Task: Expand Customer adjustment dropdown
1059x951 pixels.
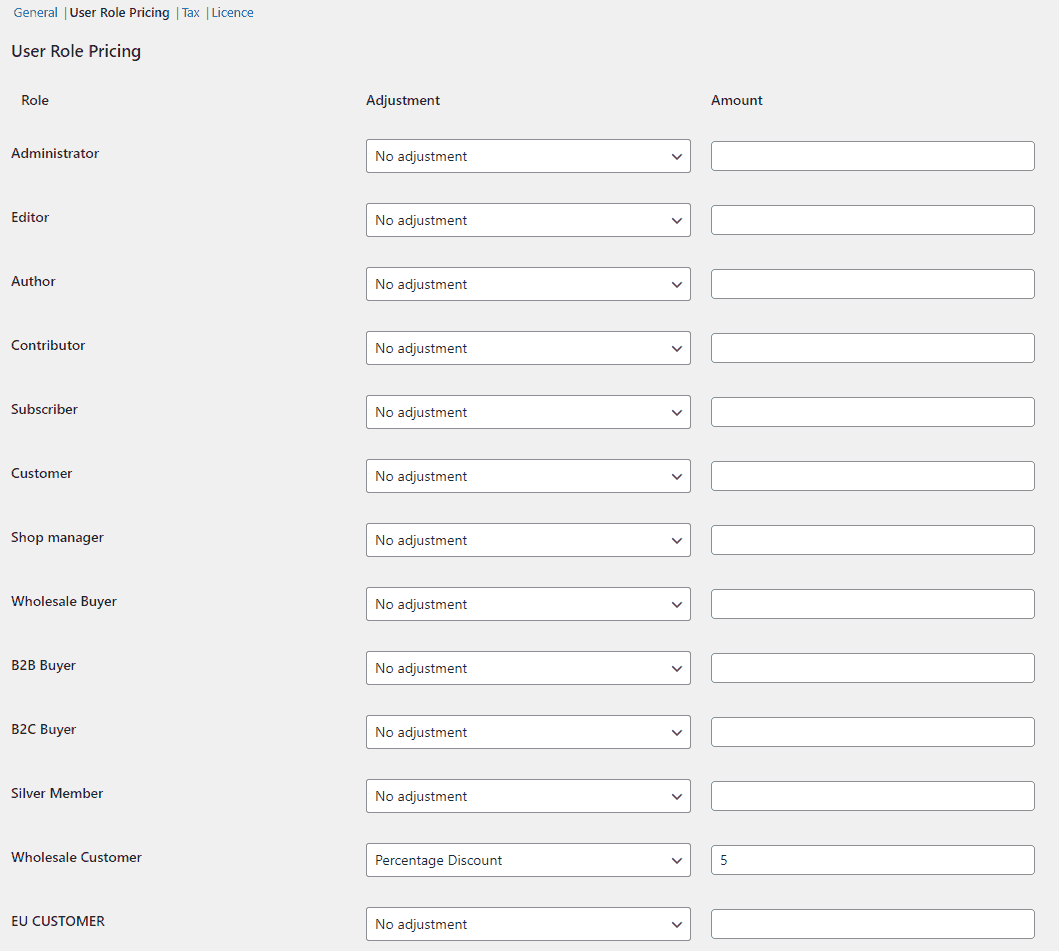Action: coord(528,476)
